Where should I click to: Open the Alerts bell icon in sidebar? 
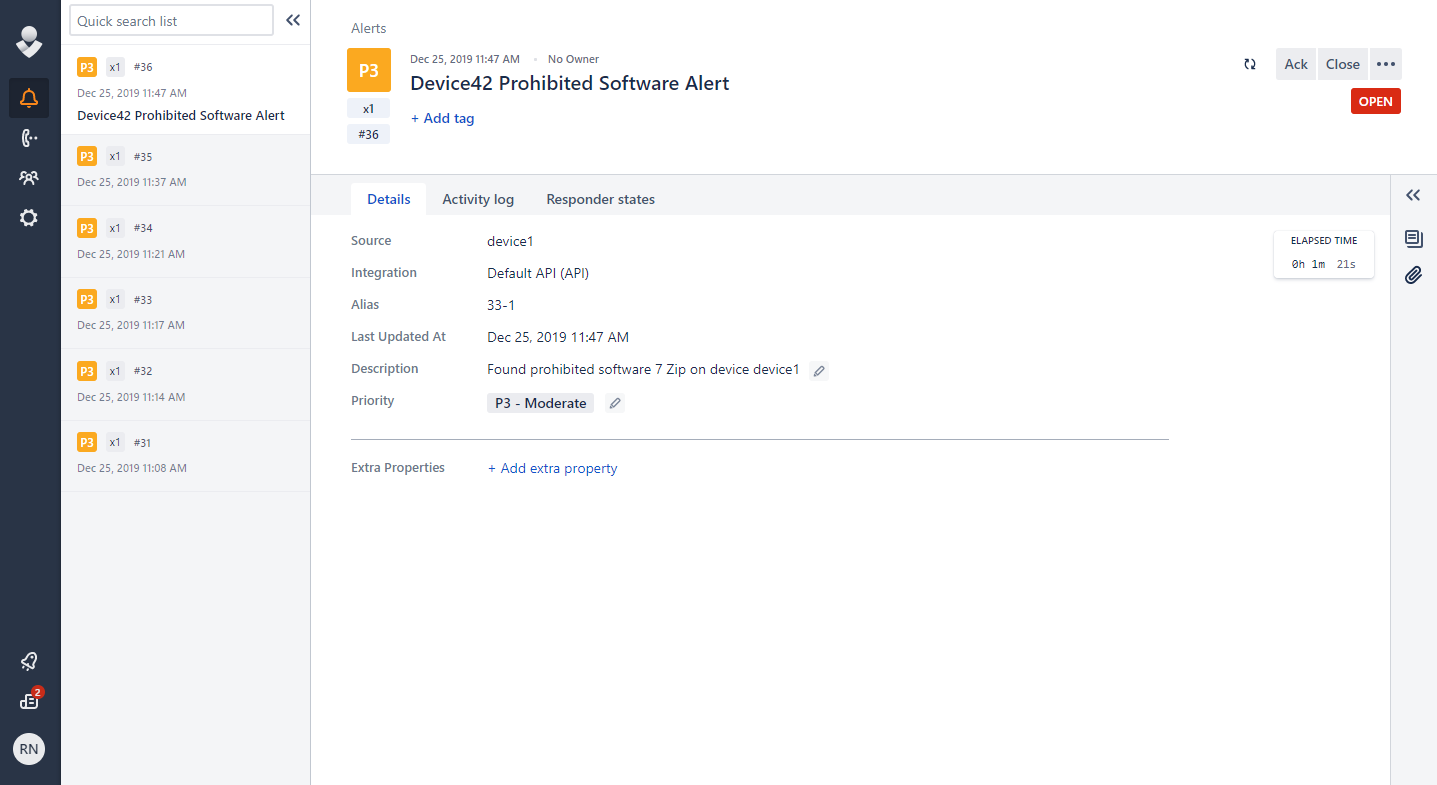29,98
